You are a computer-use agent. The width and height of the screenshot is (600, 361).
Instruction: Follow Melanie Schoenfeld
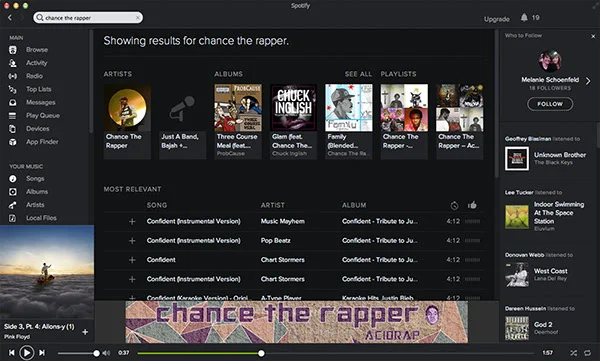[550, 104]
